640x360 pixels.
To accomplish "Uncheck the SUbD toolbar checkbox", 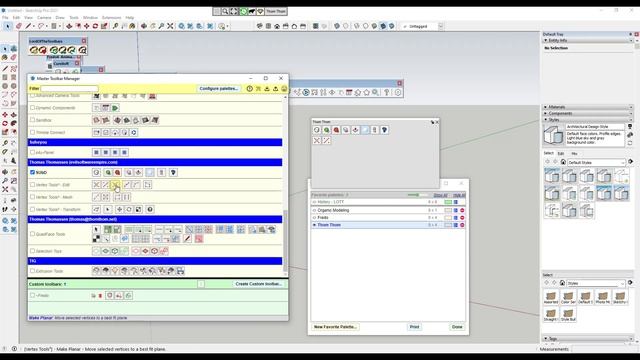I will [x=32, y=173].
